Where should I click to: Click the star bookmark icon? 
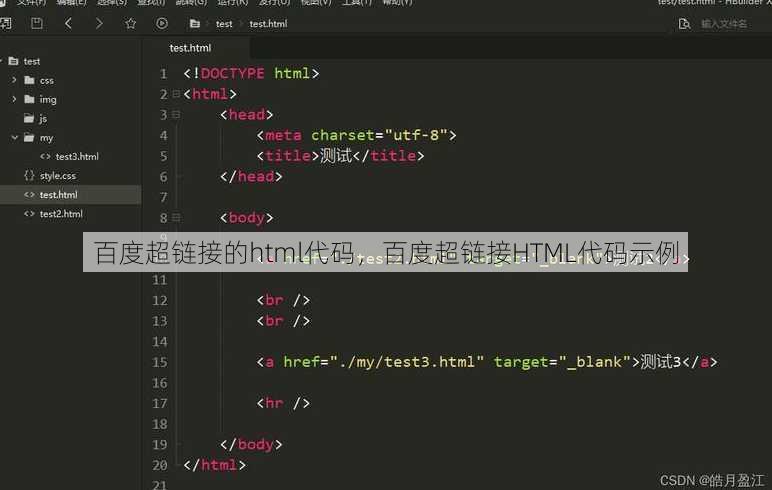pos(130,23)
